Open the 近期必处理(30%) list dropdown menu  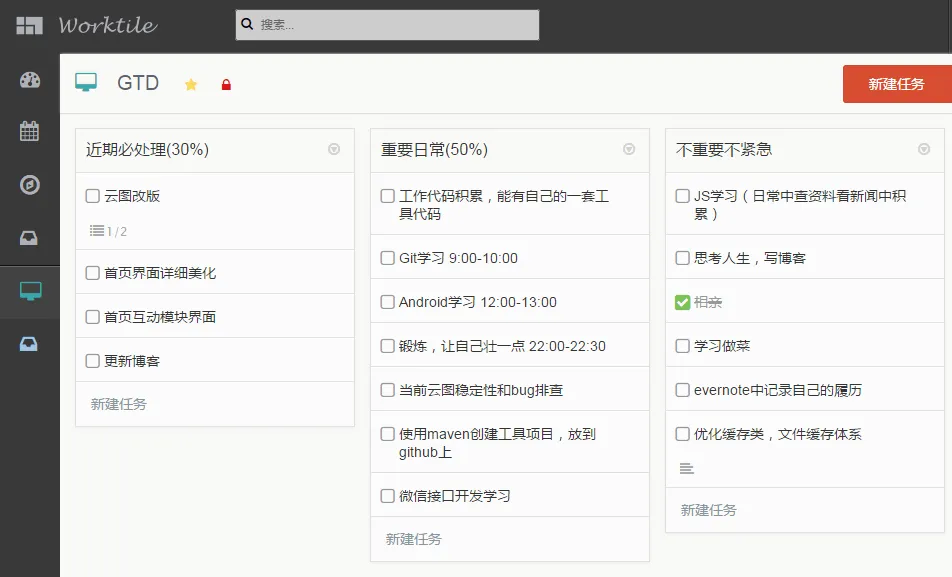(334, 149)
